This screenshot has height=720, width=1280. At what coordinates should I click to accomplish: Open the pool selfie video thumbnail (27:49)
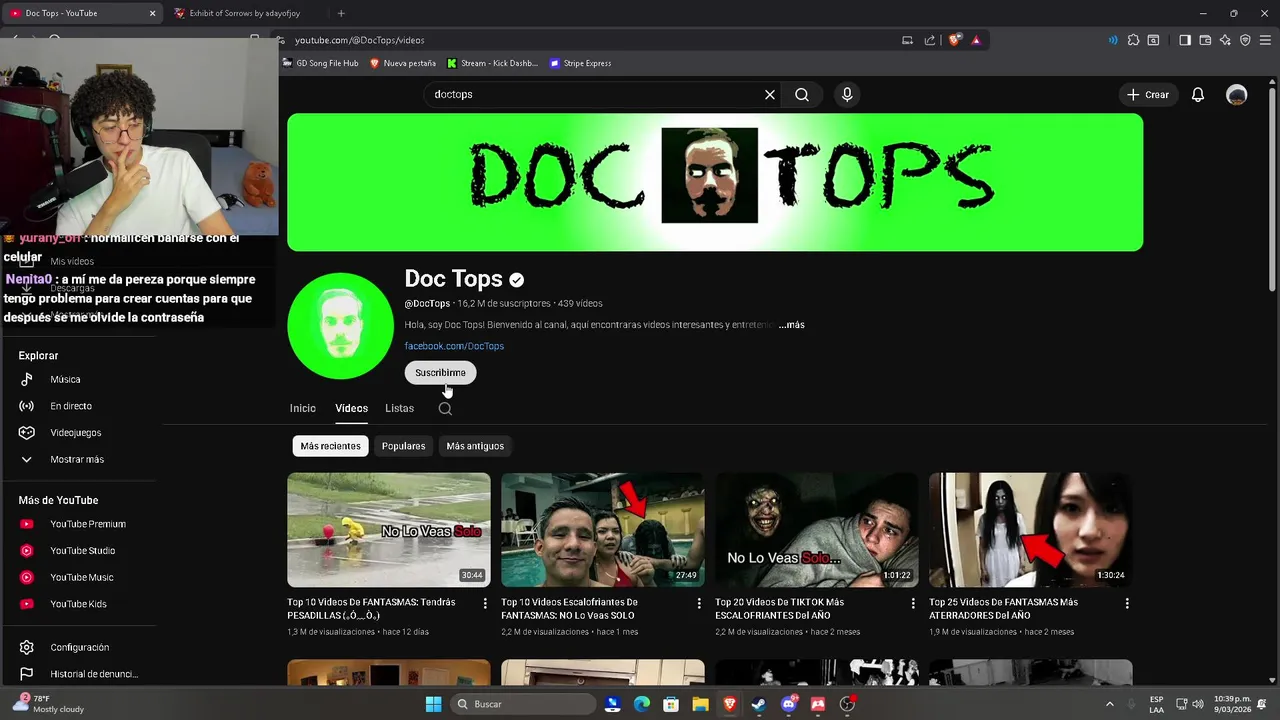click(x=603, y=530)
